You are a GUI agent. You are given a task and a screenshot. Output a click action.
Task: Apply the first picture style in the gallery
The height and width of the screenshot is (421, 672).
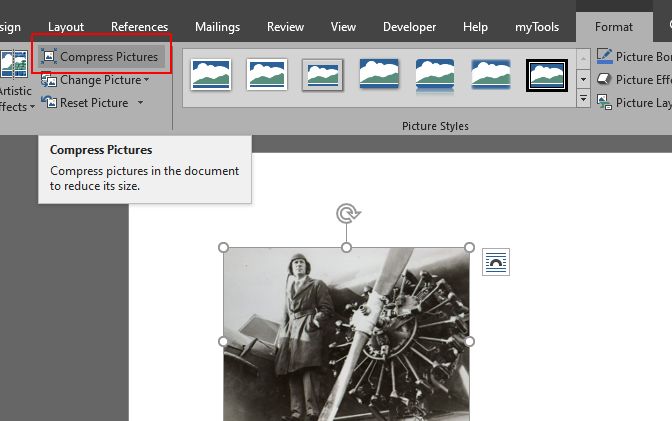point(211,75)
